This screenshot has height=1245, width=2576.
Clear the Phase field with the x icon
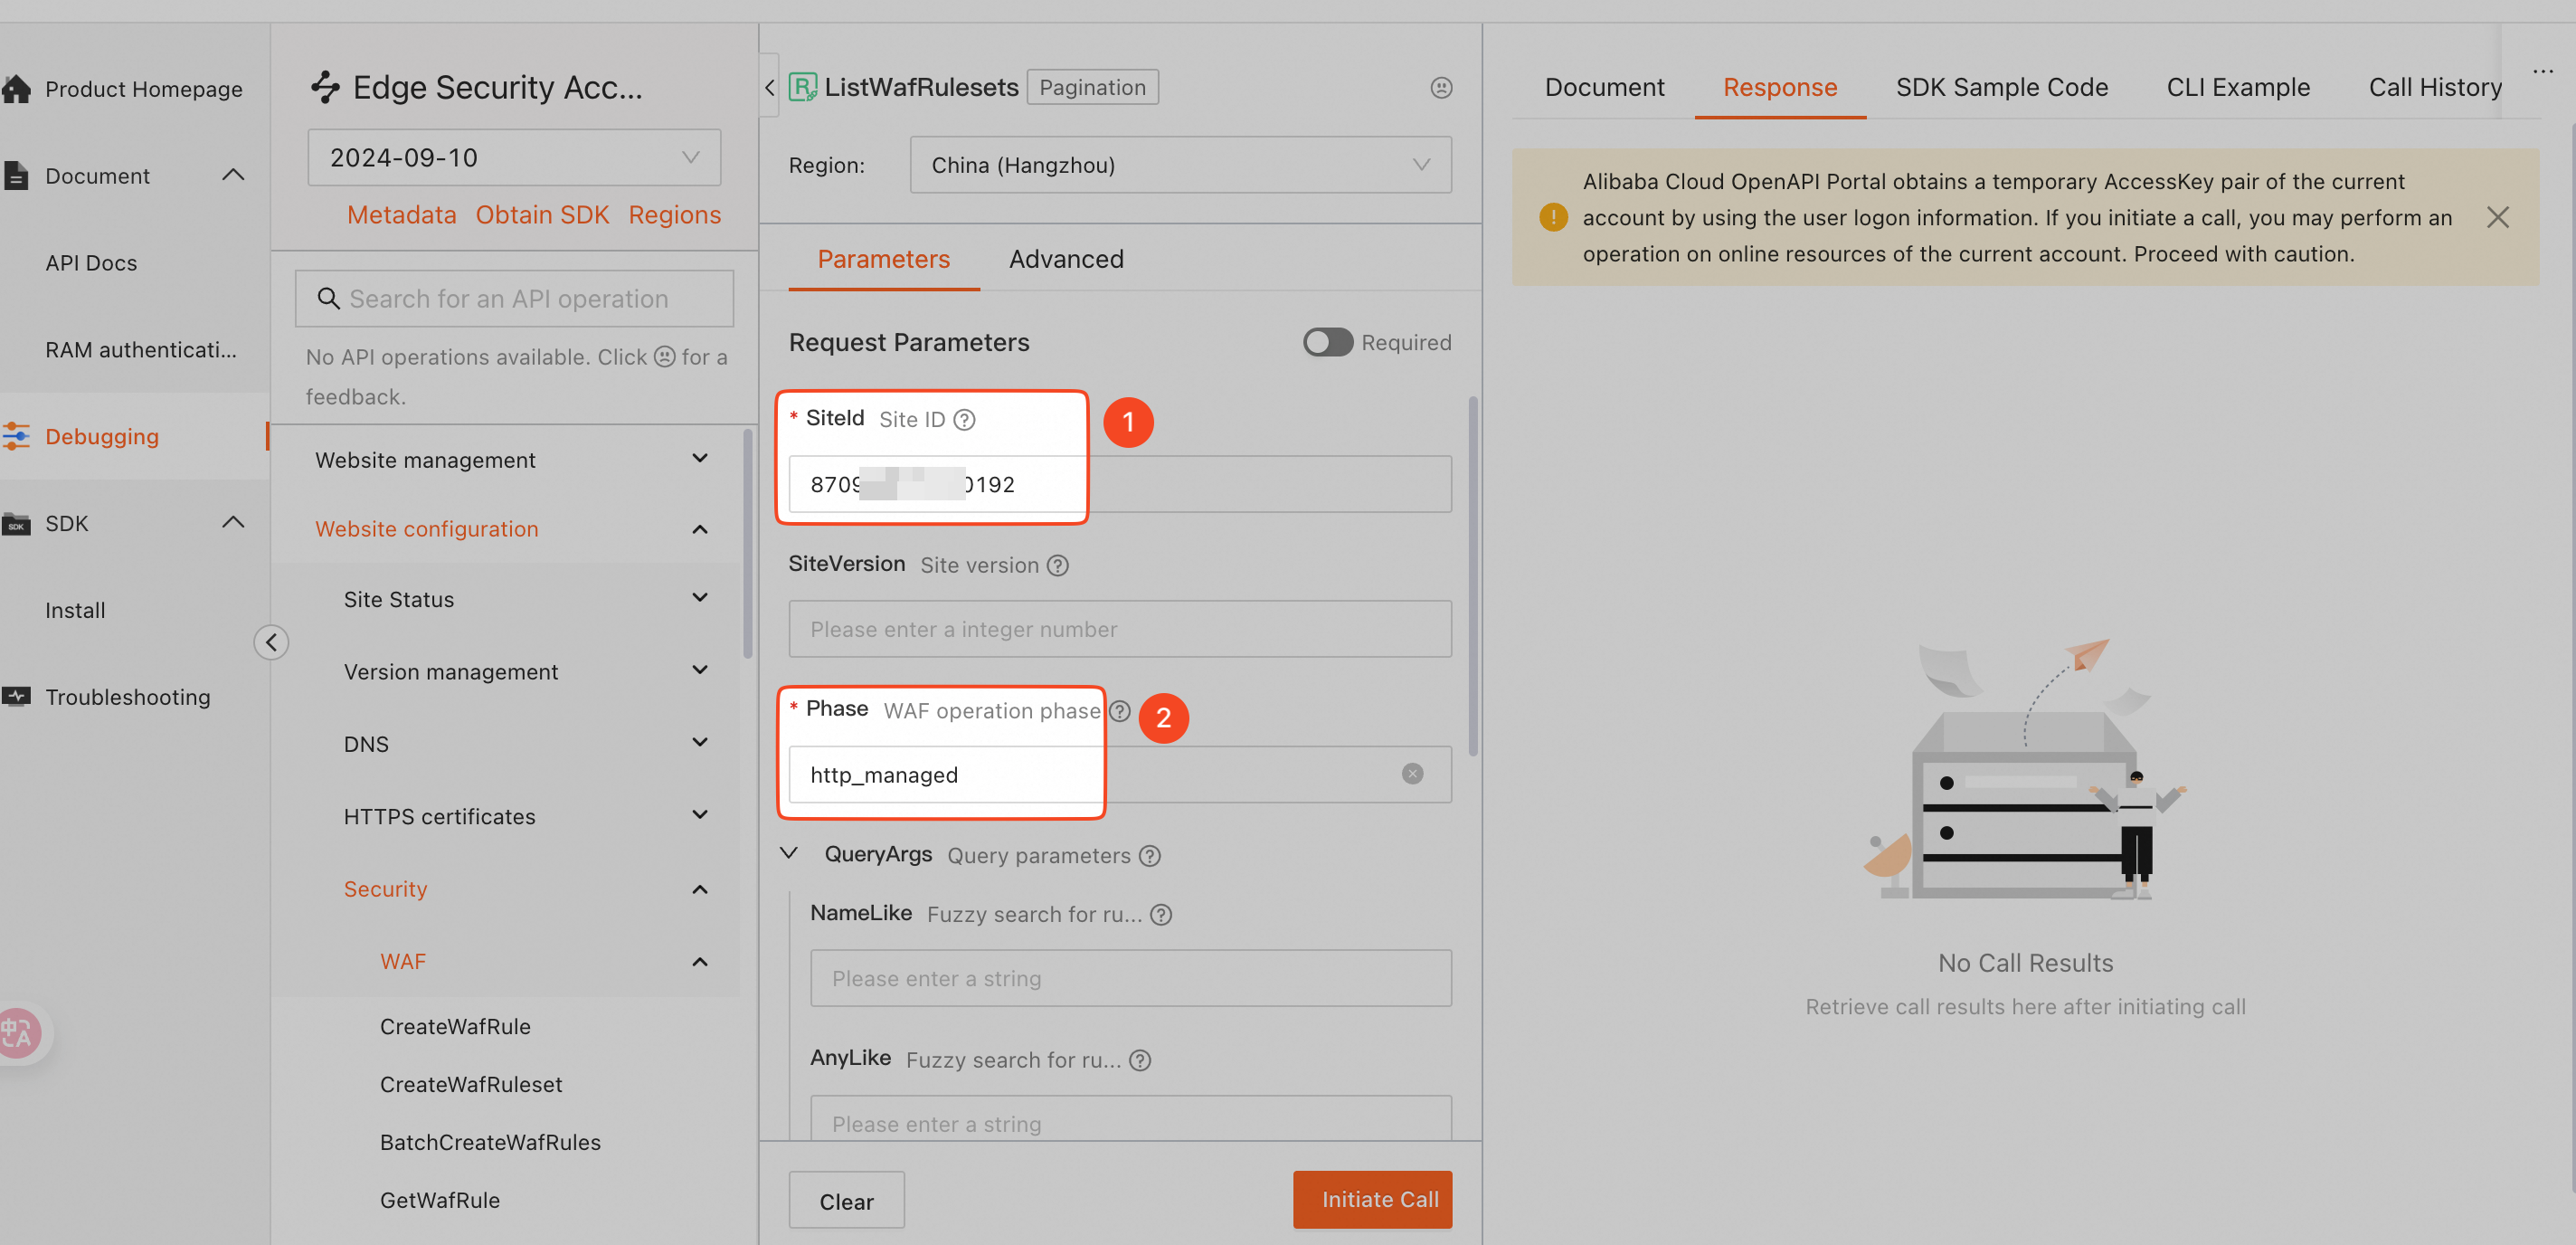coord(1412,774)
